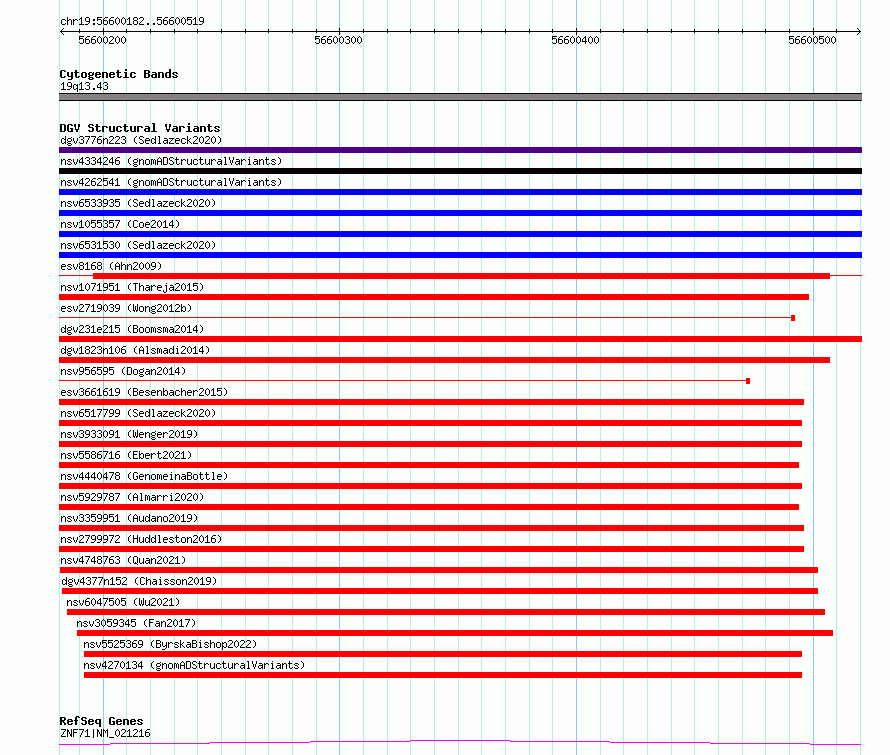Click the red bar under dgv231e215
This screenshot has height=755, width=890.
click(460, 339)
